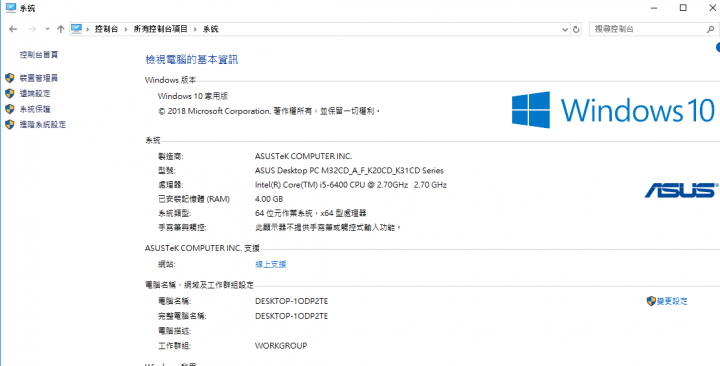Click shield icon beside 系統保護
This screenshot has height=366, width=720.
10,109
